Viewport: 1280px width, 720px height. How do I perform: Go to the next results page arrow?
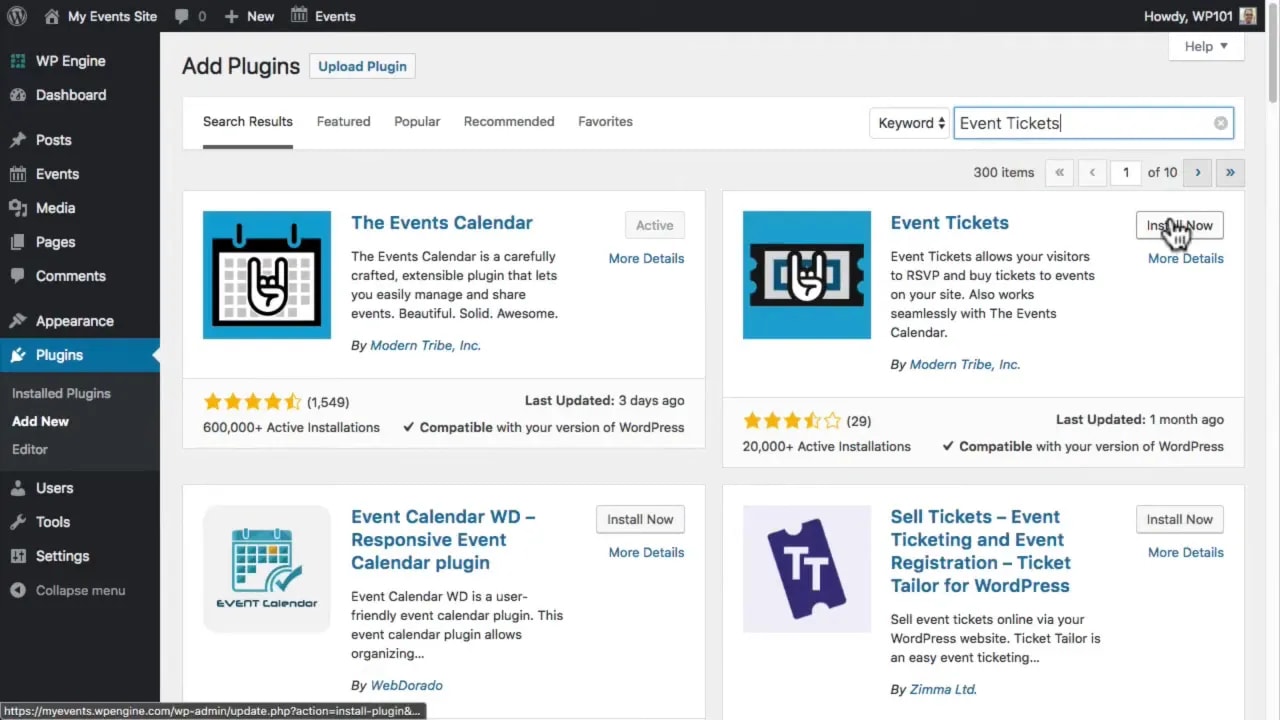(x=1197, y=172)
